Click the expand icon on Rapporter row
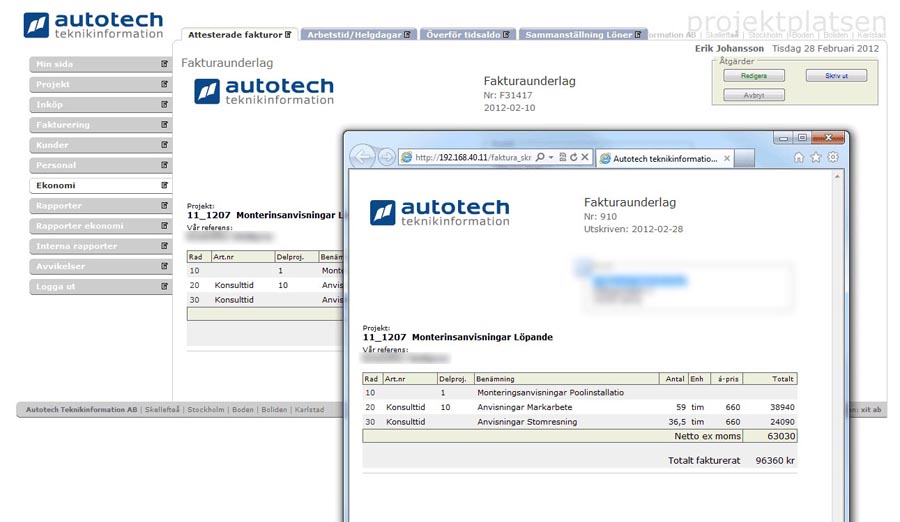This screenshot has height=522, width=900. point(164,205)
